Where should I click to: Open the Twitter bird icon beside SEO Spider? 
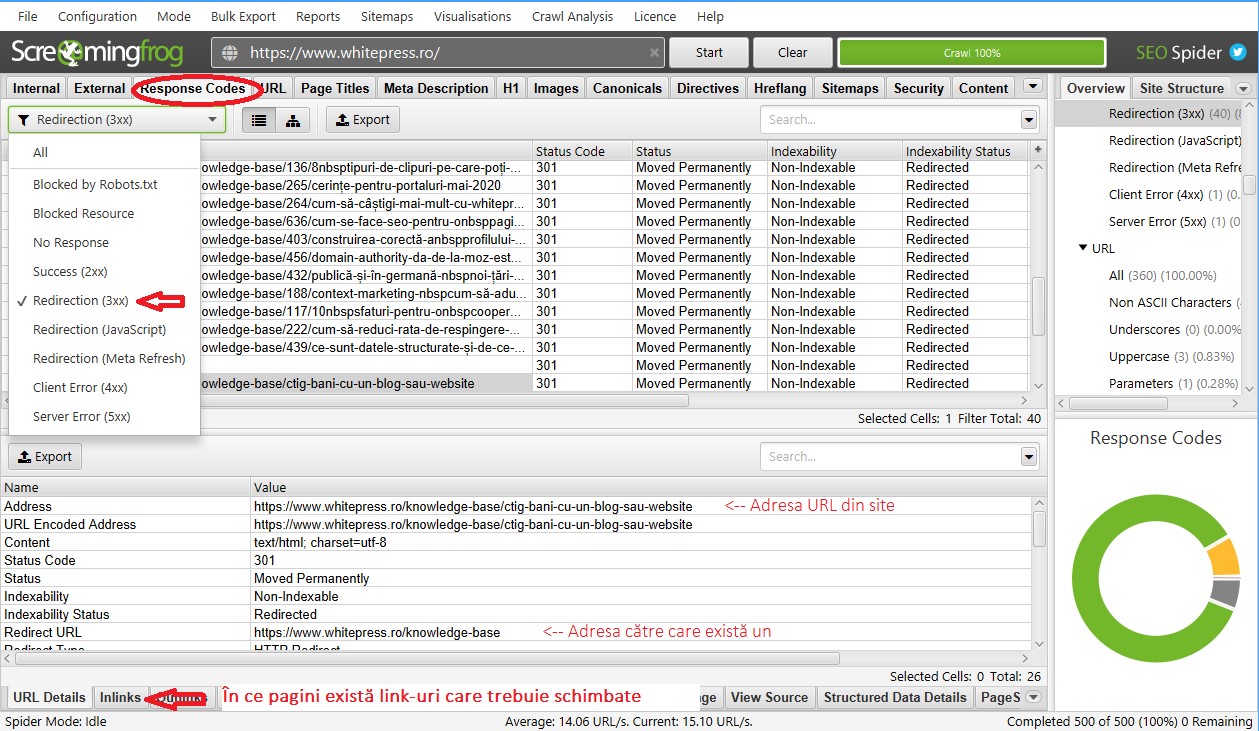point(1238,52)
